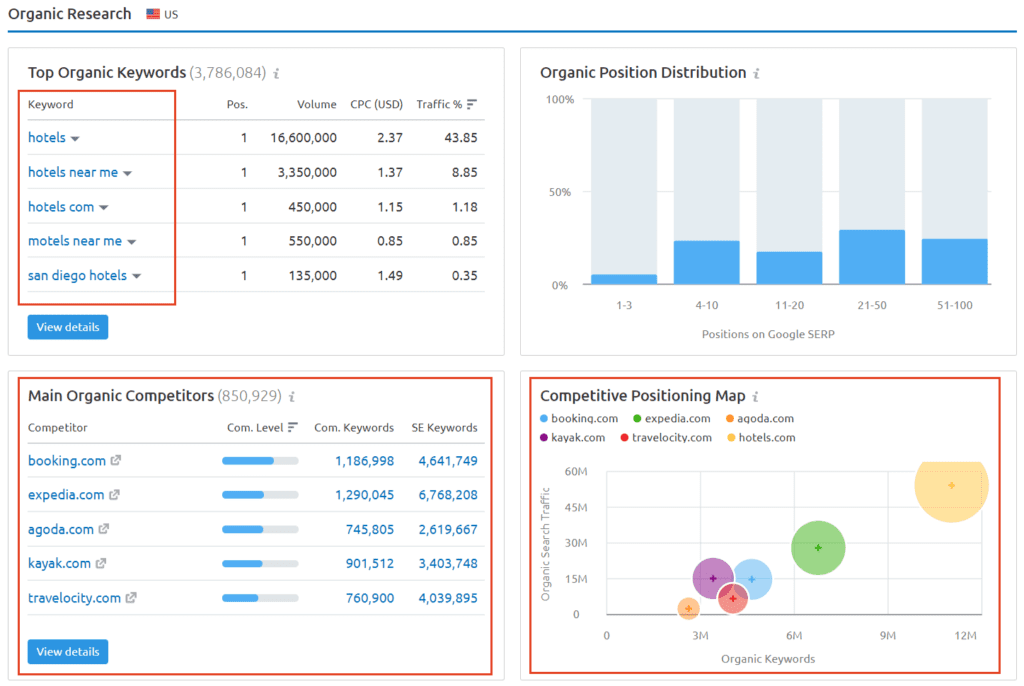This screenshot has width=1024, height=686.
Task: Click the 1-3 positions bar in chart
Action: tap(624, 280)
